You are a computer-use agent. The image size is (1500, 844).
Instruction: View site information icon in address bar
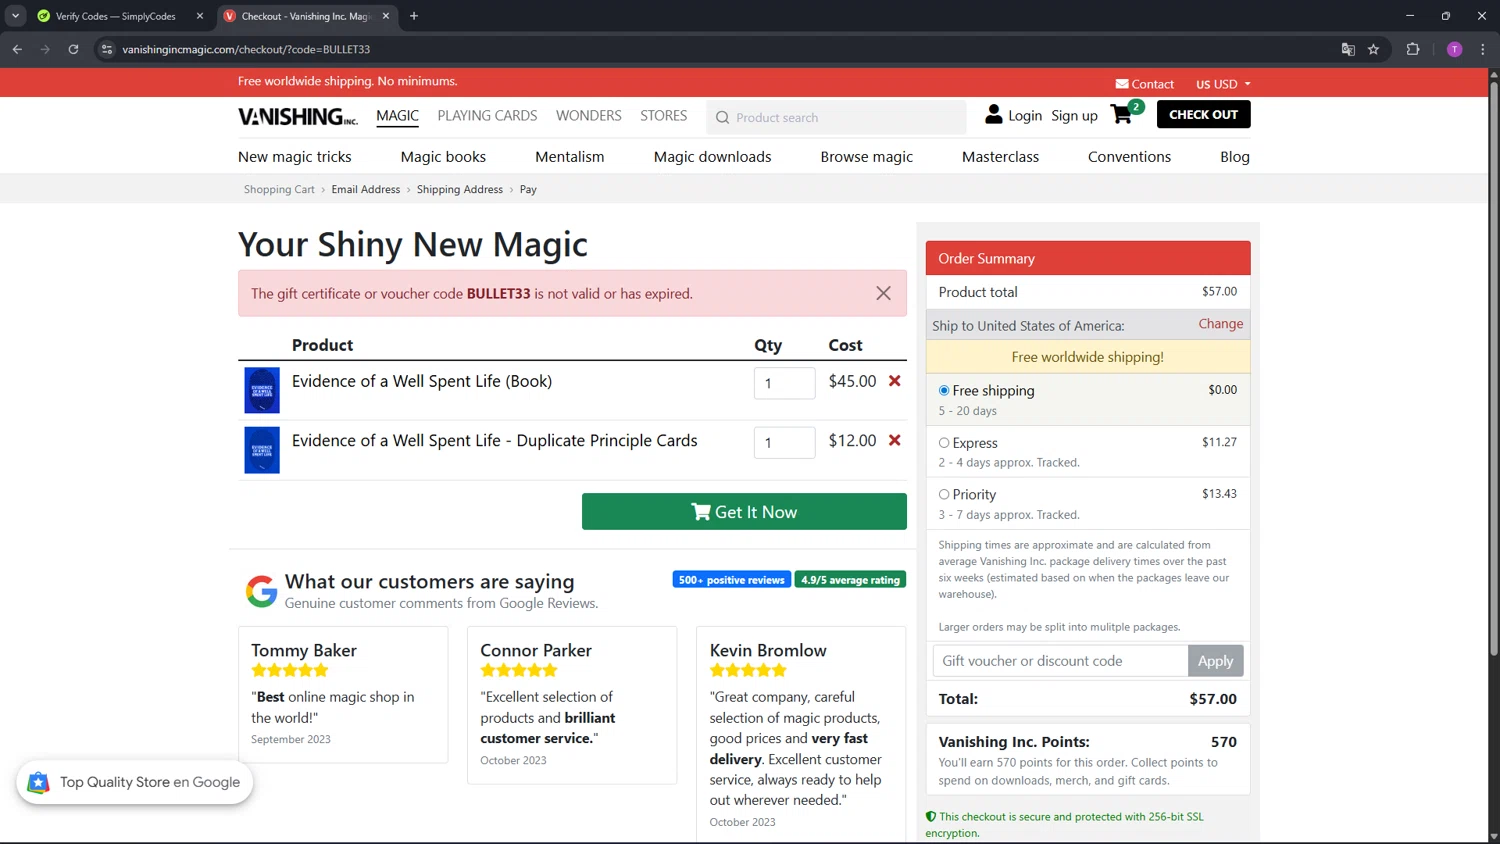(x=107, y=49)
